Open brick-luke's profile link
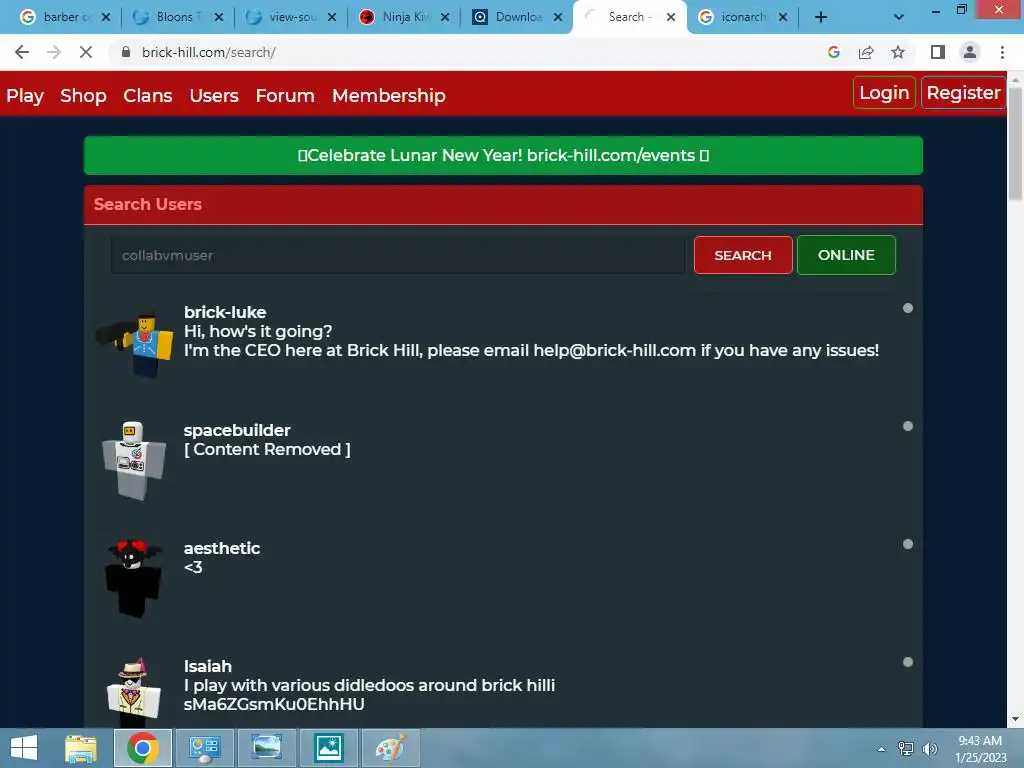This screenshot has height=768, width=1024. coord(225,312)
